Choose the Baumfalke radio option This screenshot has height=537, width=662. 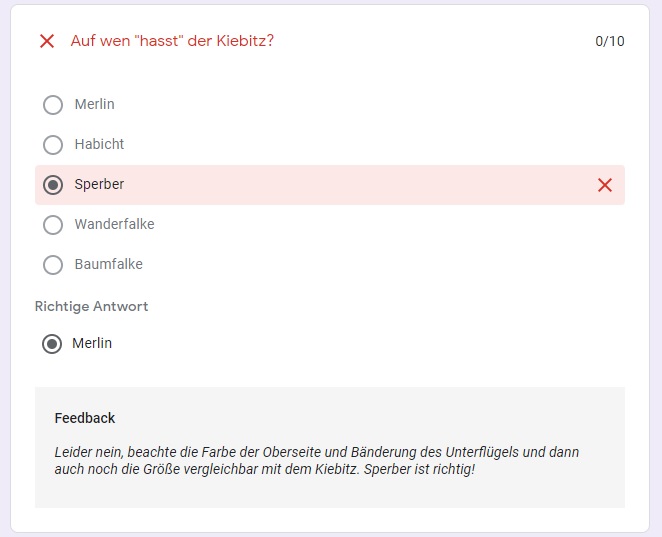[53, 265]
